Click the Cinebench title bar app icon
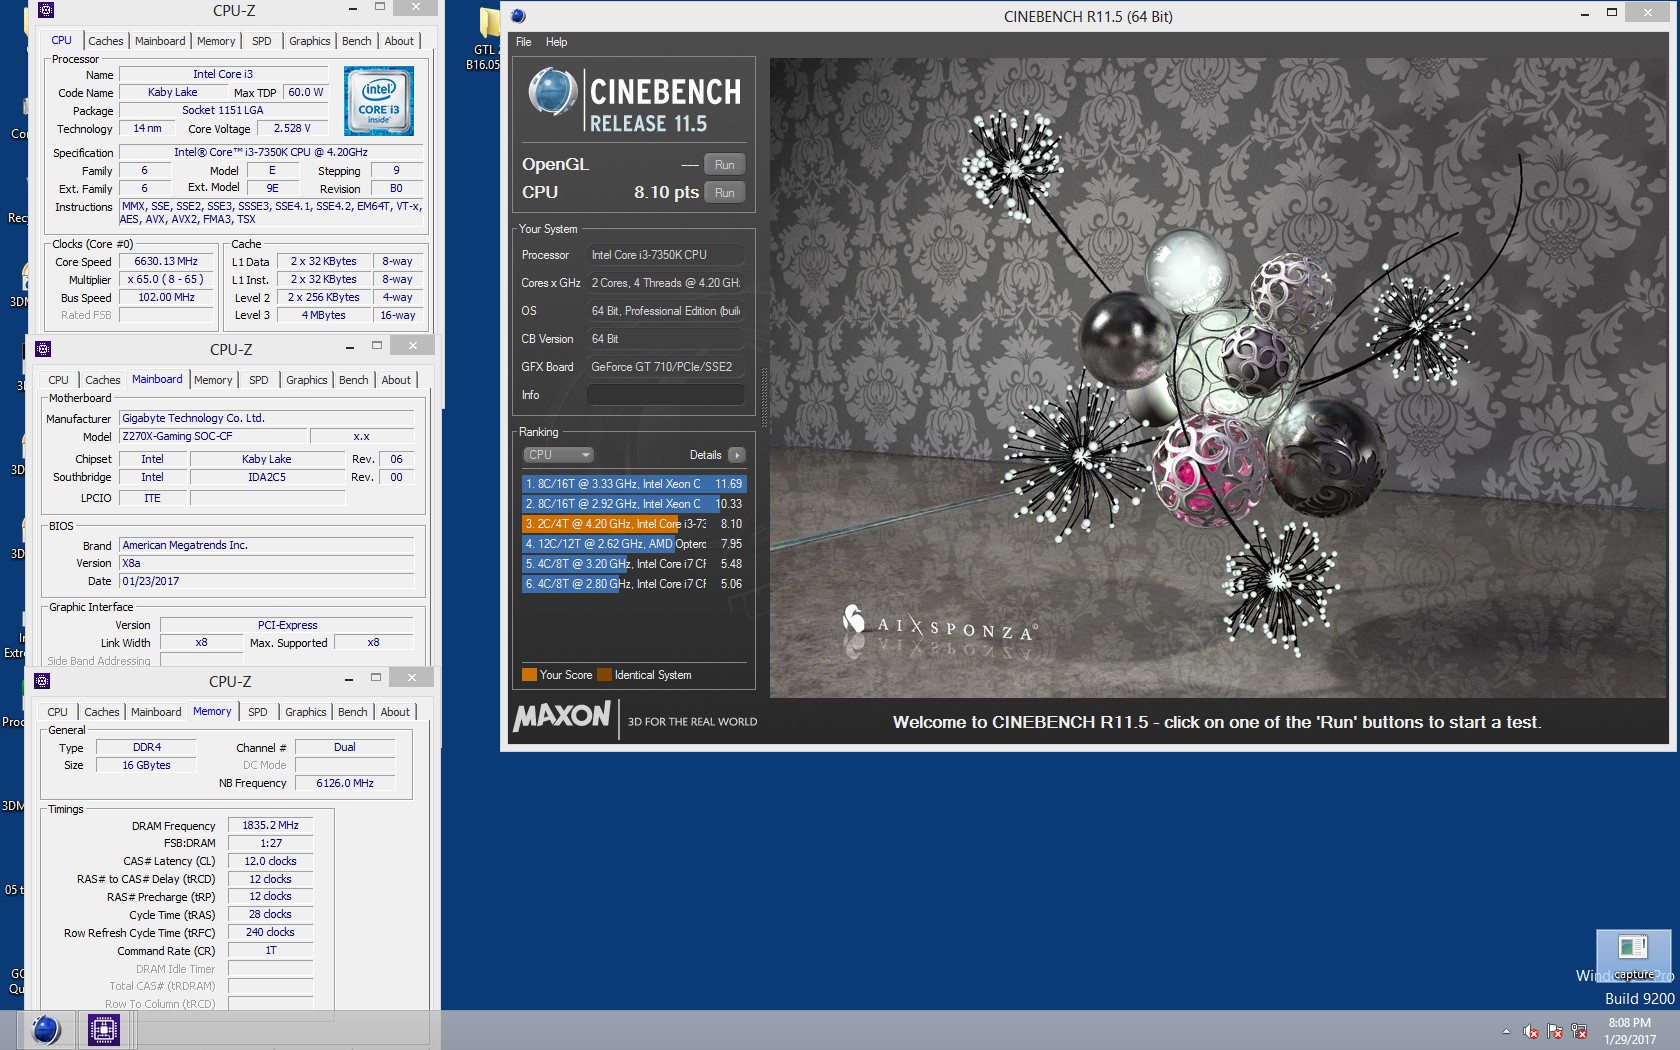 click(518, 16)
